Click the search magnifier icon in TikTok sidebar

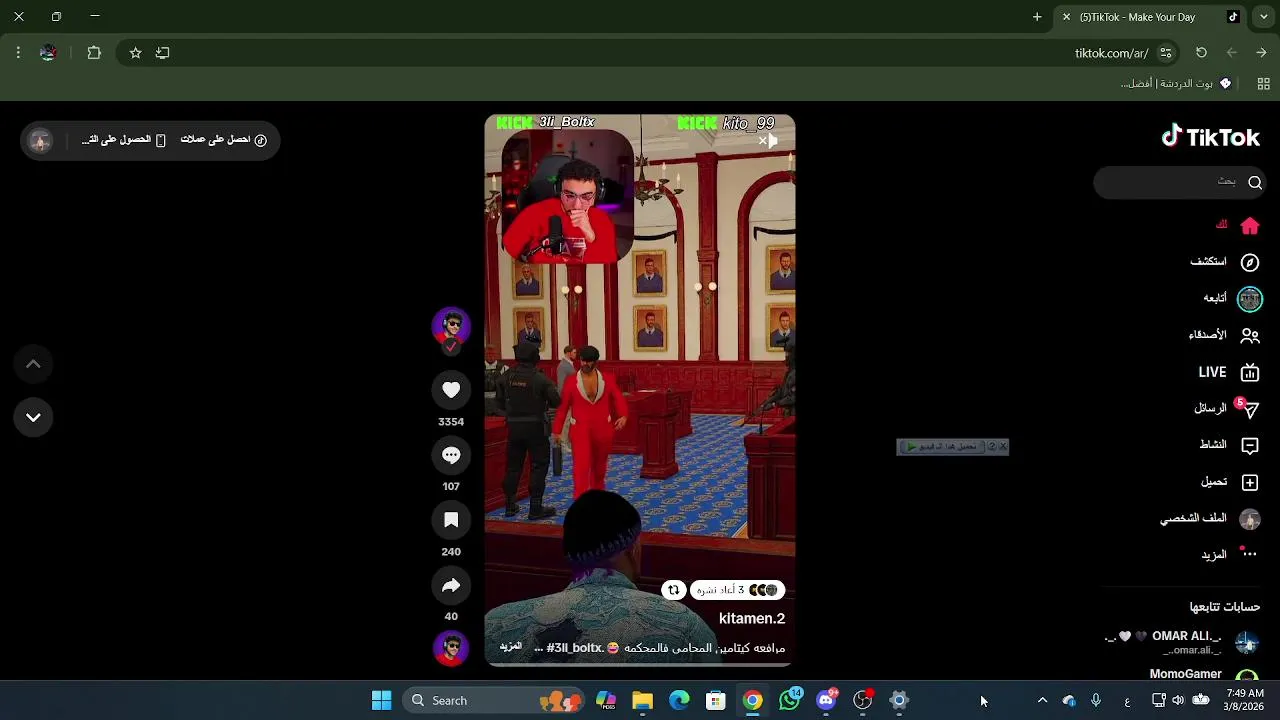pos(1255,182)
